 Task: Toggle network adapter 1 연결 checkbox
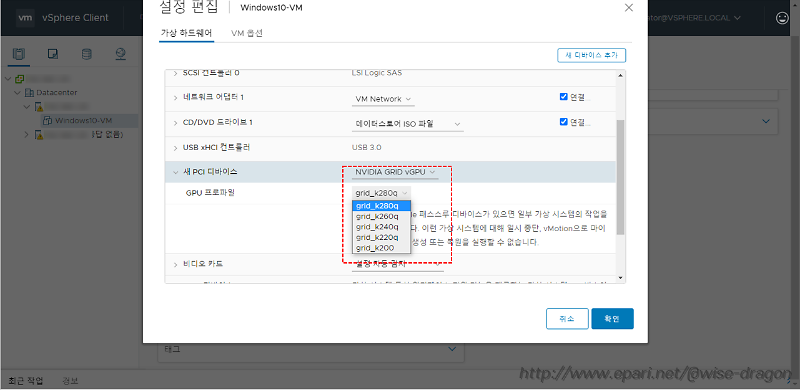point(563,96)
